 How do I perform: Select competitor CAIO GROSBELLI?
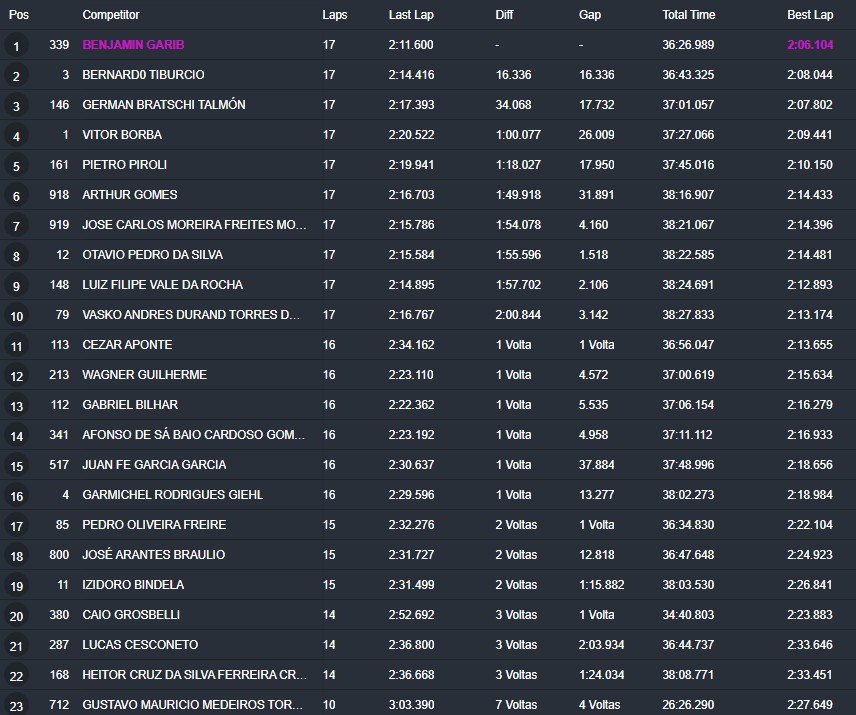(131, 615)
